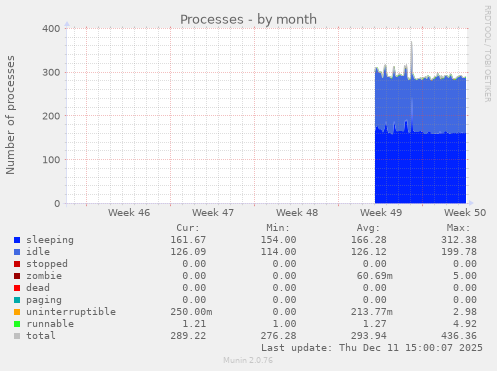Select the "sleeping" legend label
497x371 pixels.
coord(50,240)
